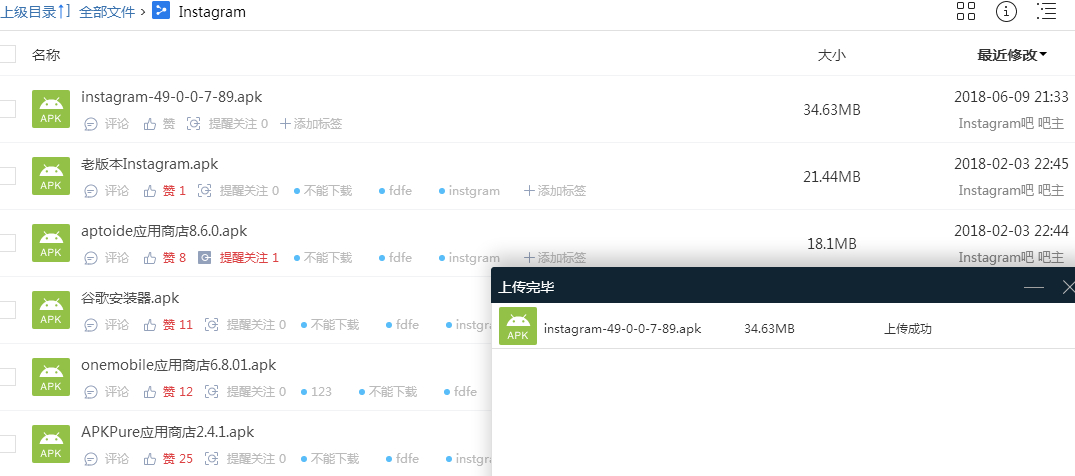Open file 谷歌安装器.apk

click(130, 298)
